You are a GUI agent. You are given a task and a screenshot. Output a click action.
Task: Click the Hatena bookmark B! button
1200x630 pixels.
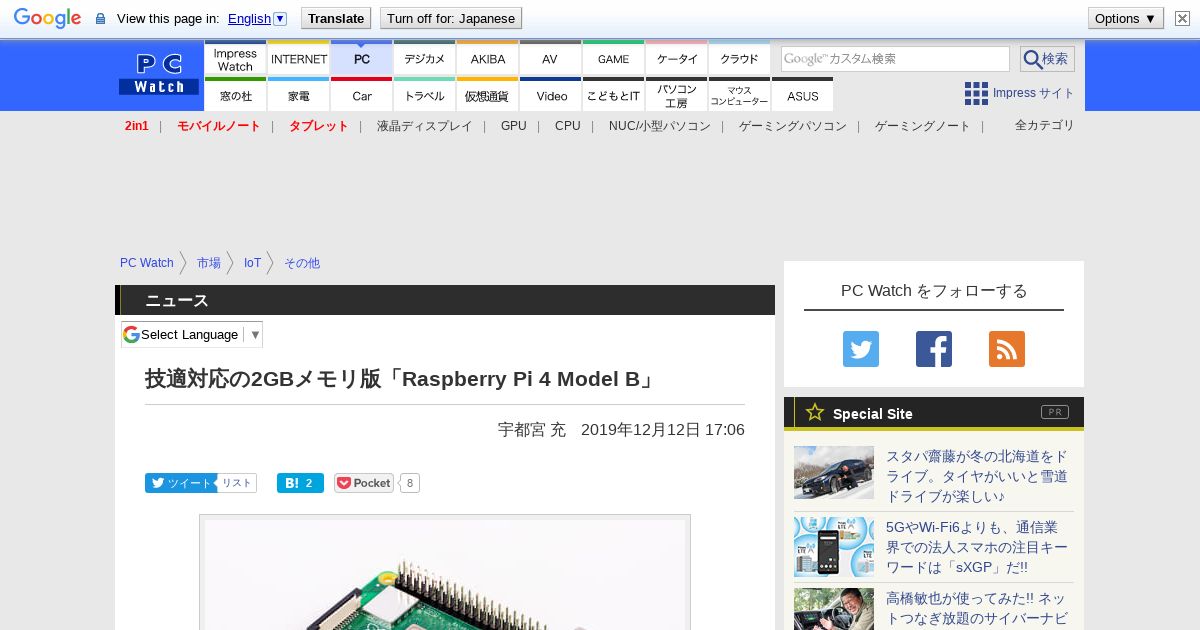[300, 483]
